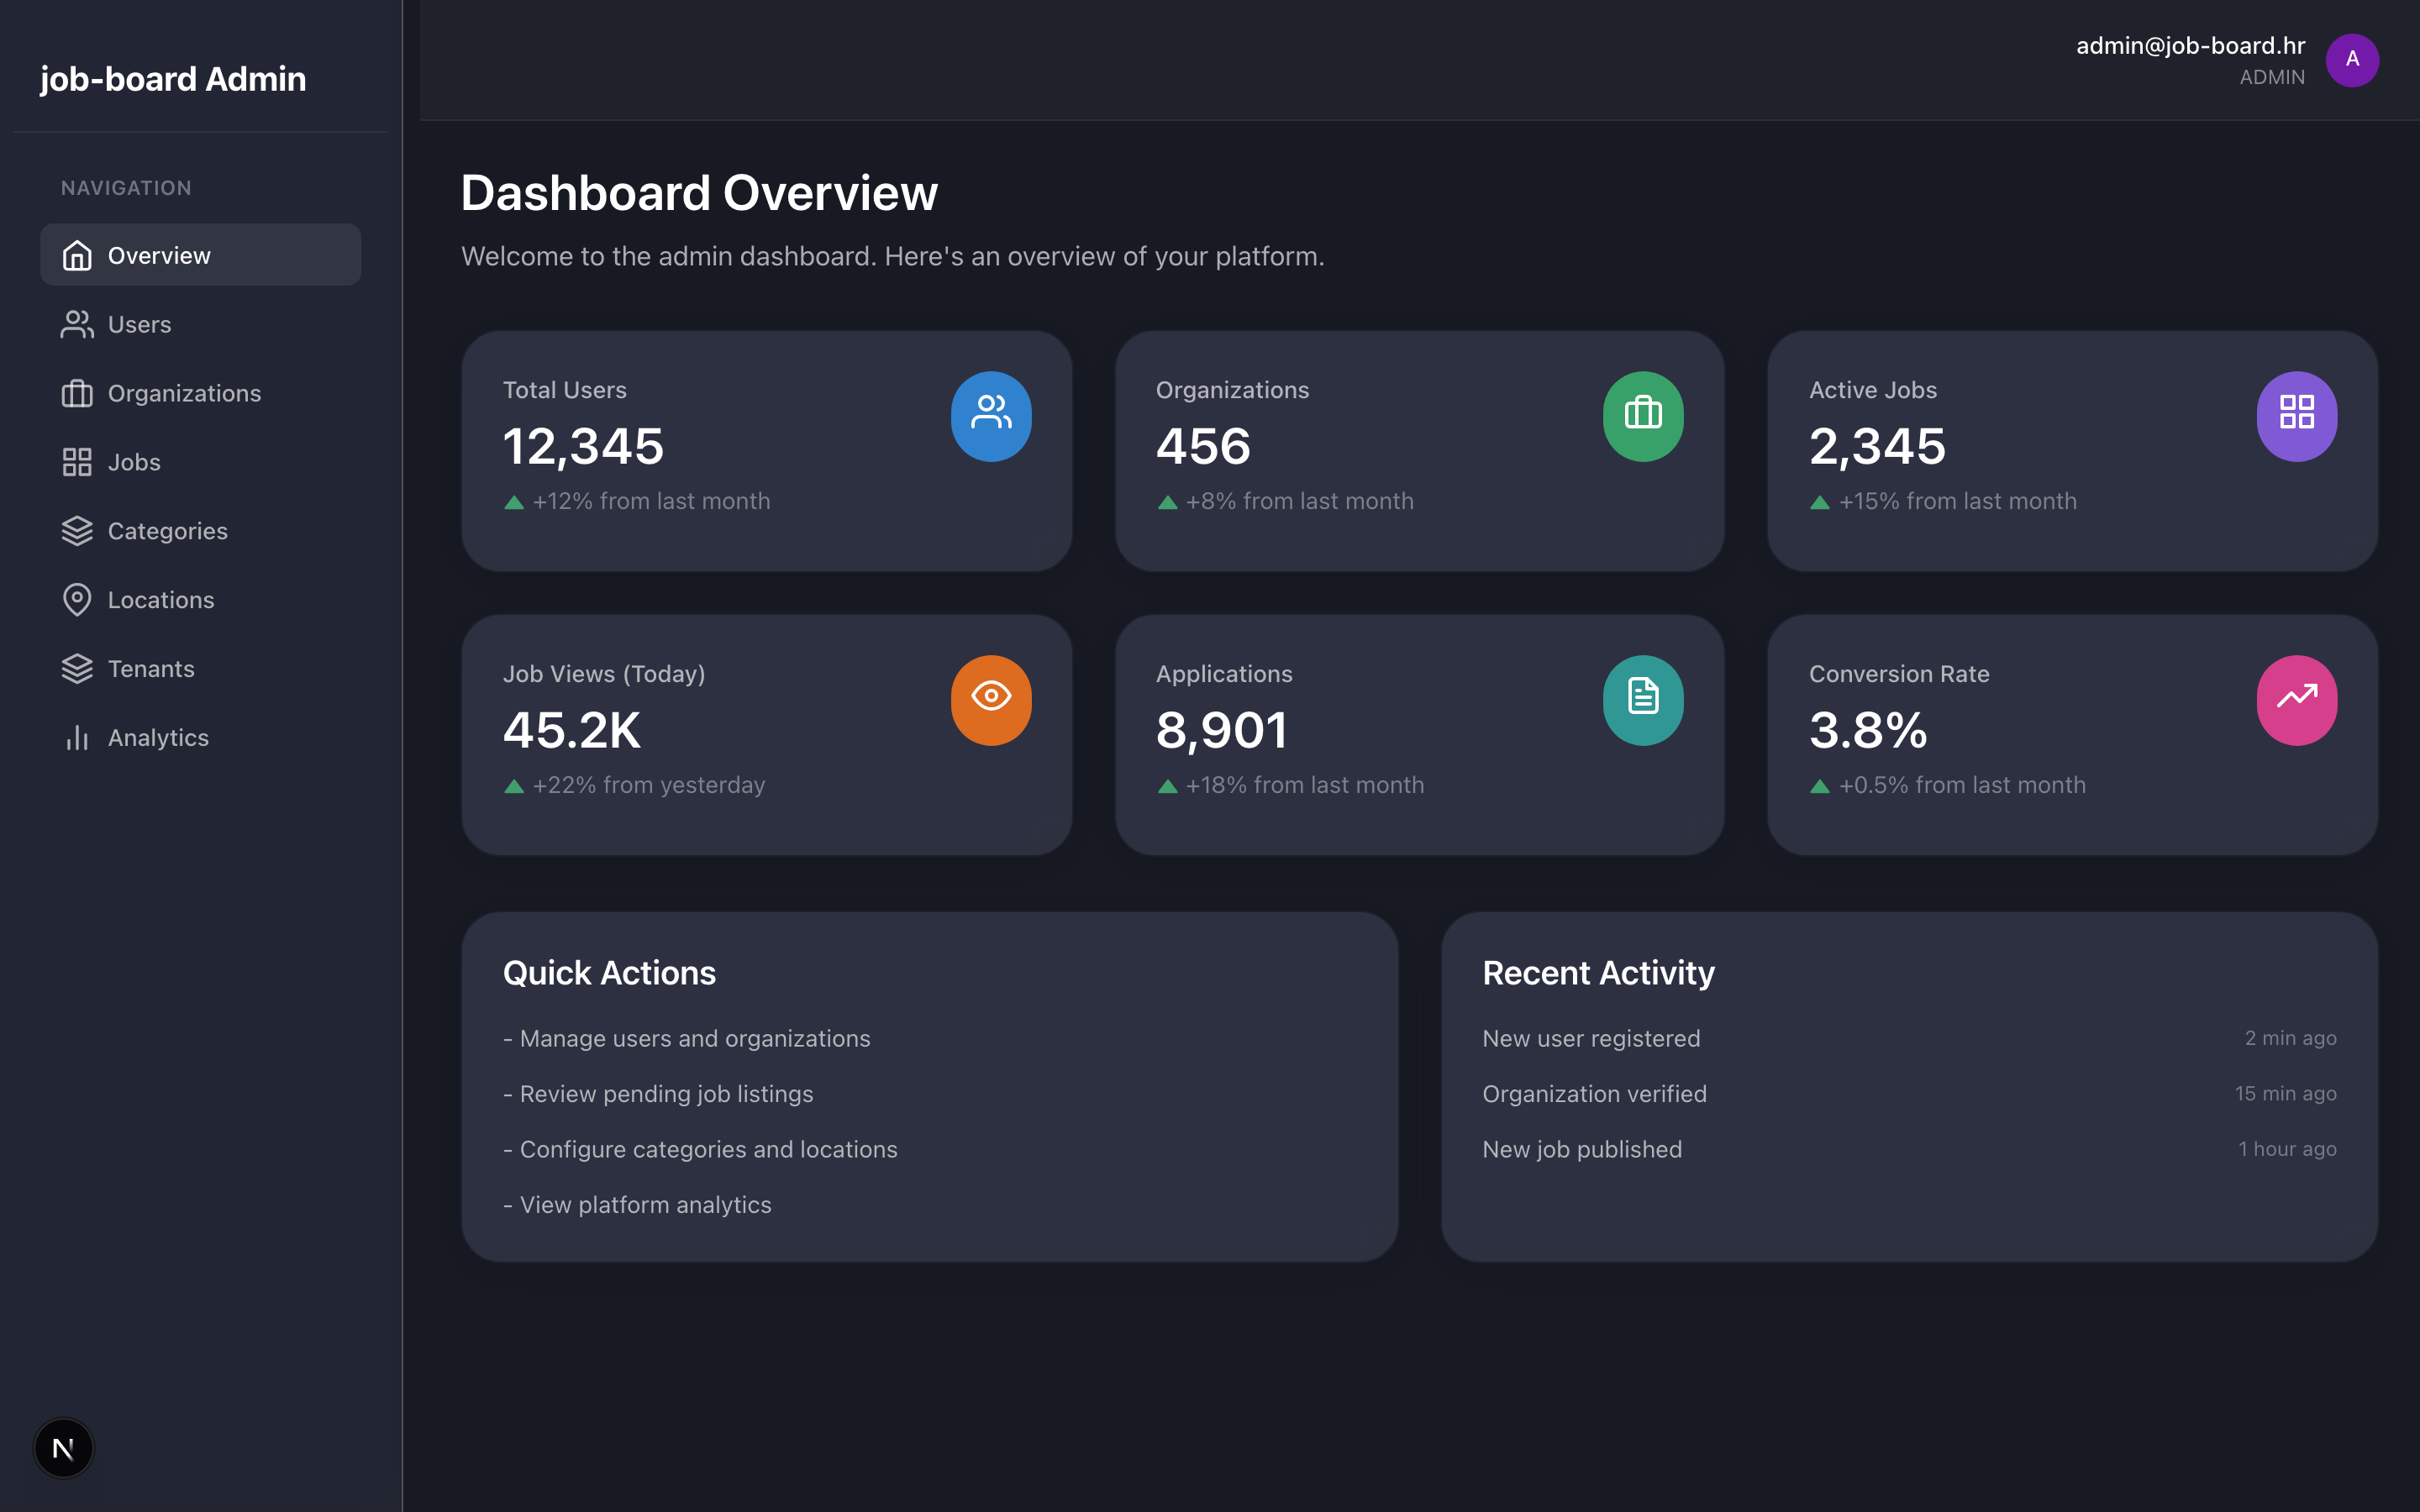Open the Analytics bar-chart icon

pos(78,737)
